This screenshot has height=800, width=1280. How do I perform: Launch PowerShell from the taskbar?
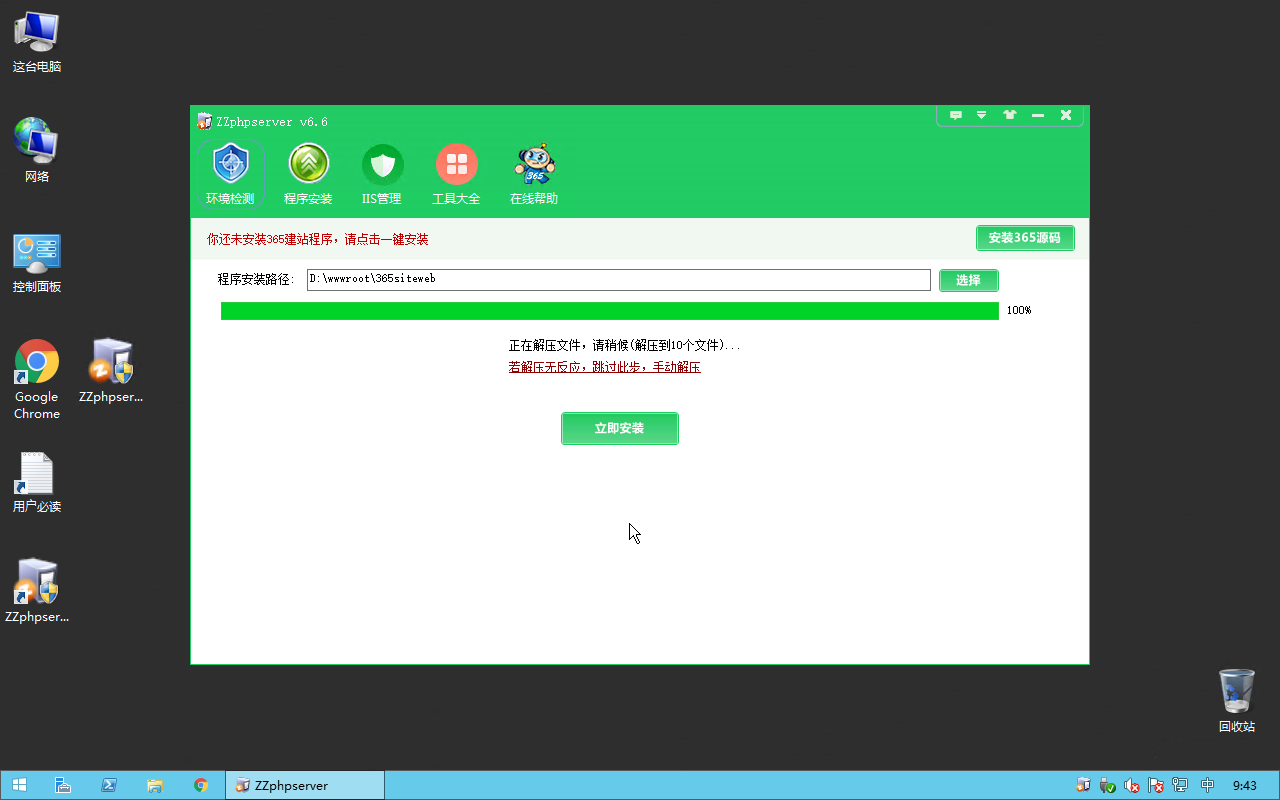[109, 785]
